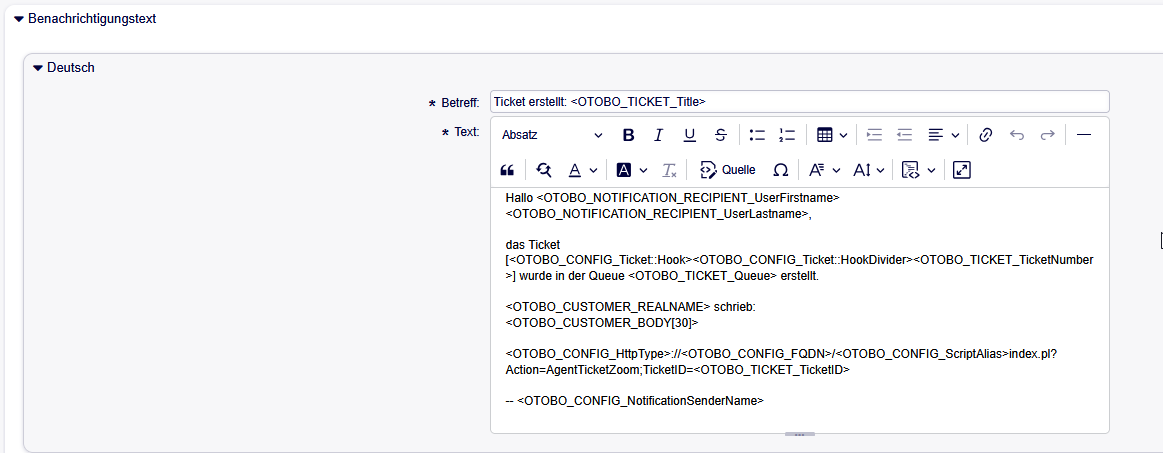1163x453 pixels.
Task: Open the text alignment dropdown
Action: coord(943,135)
